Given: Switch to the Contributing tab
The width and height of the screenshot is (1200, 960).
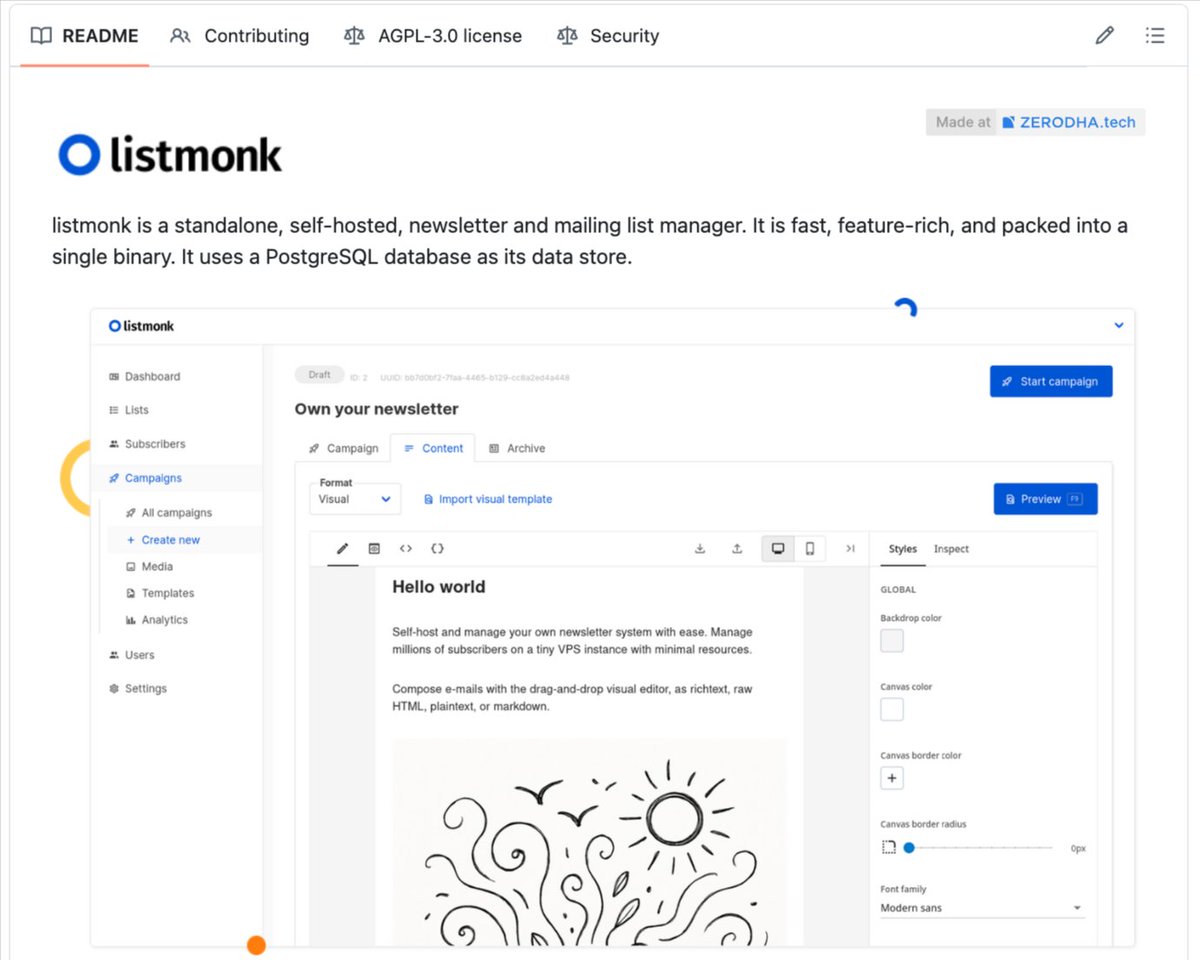Looking at the screenshot, I should (x=240, y=36).
